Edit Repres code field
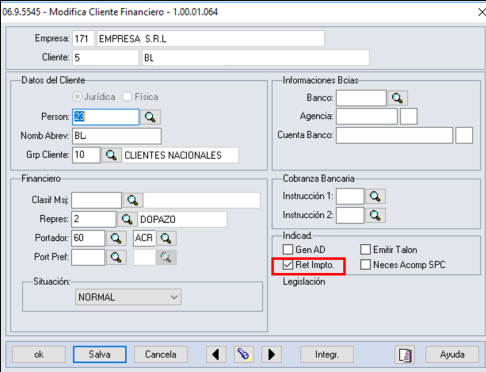The height and width of the screenshot is (372, 486). coord(93,219)
